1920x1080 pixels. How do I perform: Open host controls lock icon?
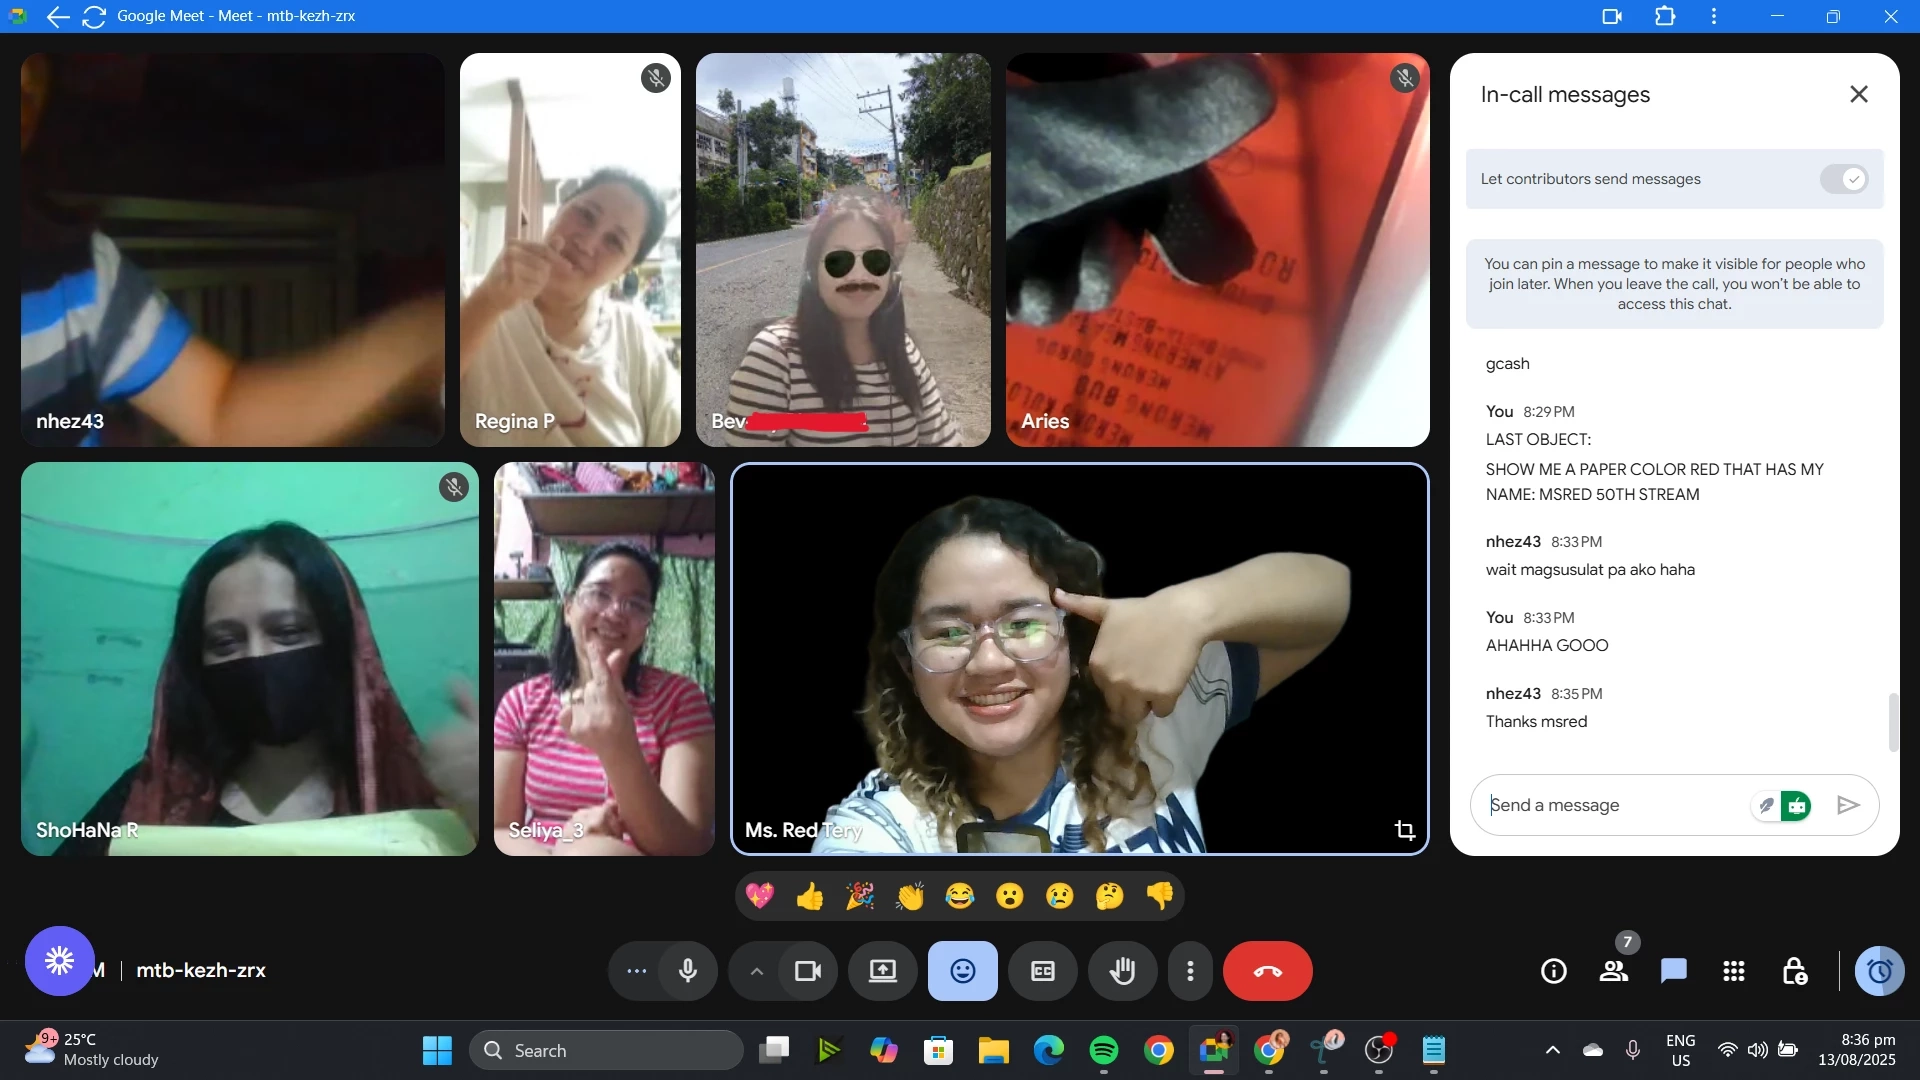click(1794, 971)
